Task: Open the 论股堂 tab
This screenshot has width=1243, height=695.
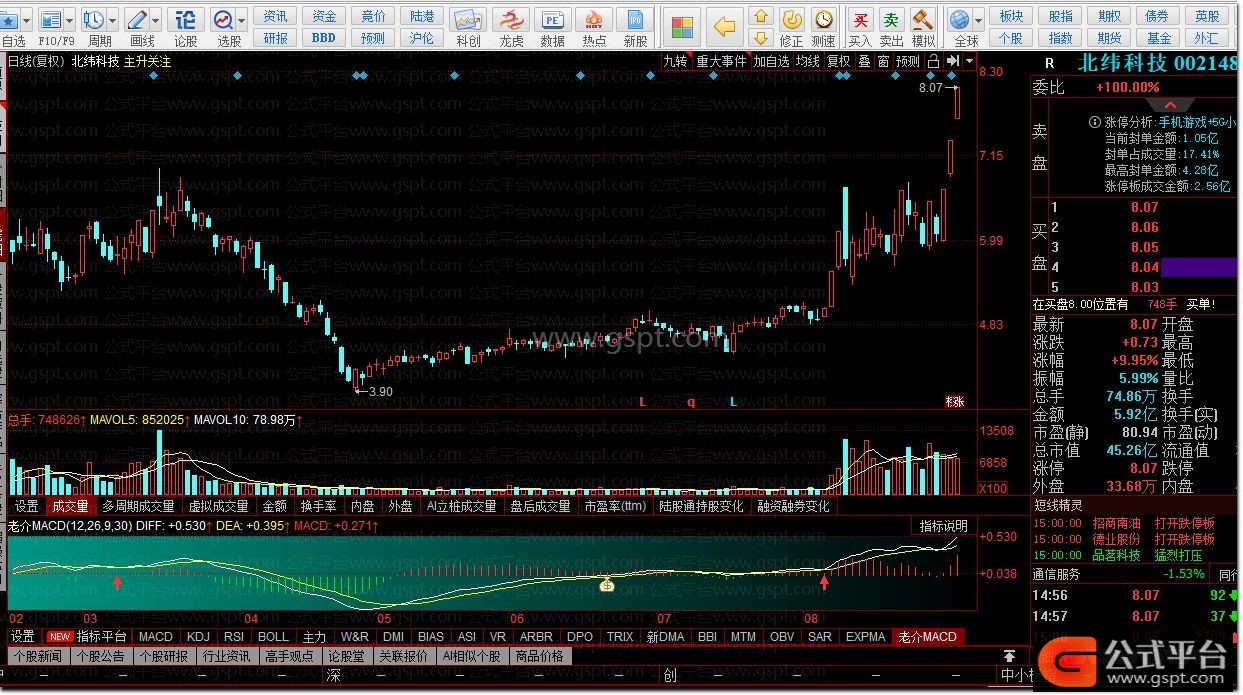Action: [348, 656]
